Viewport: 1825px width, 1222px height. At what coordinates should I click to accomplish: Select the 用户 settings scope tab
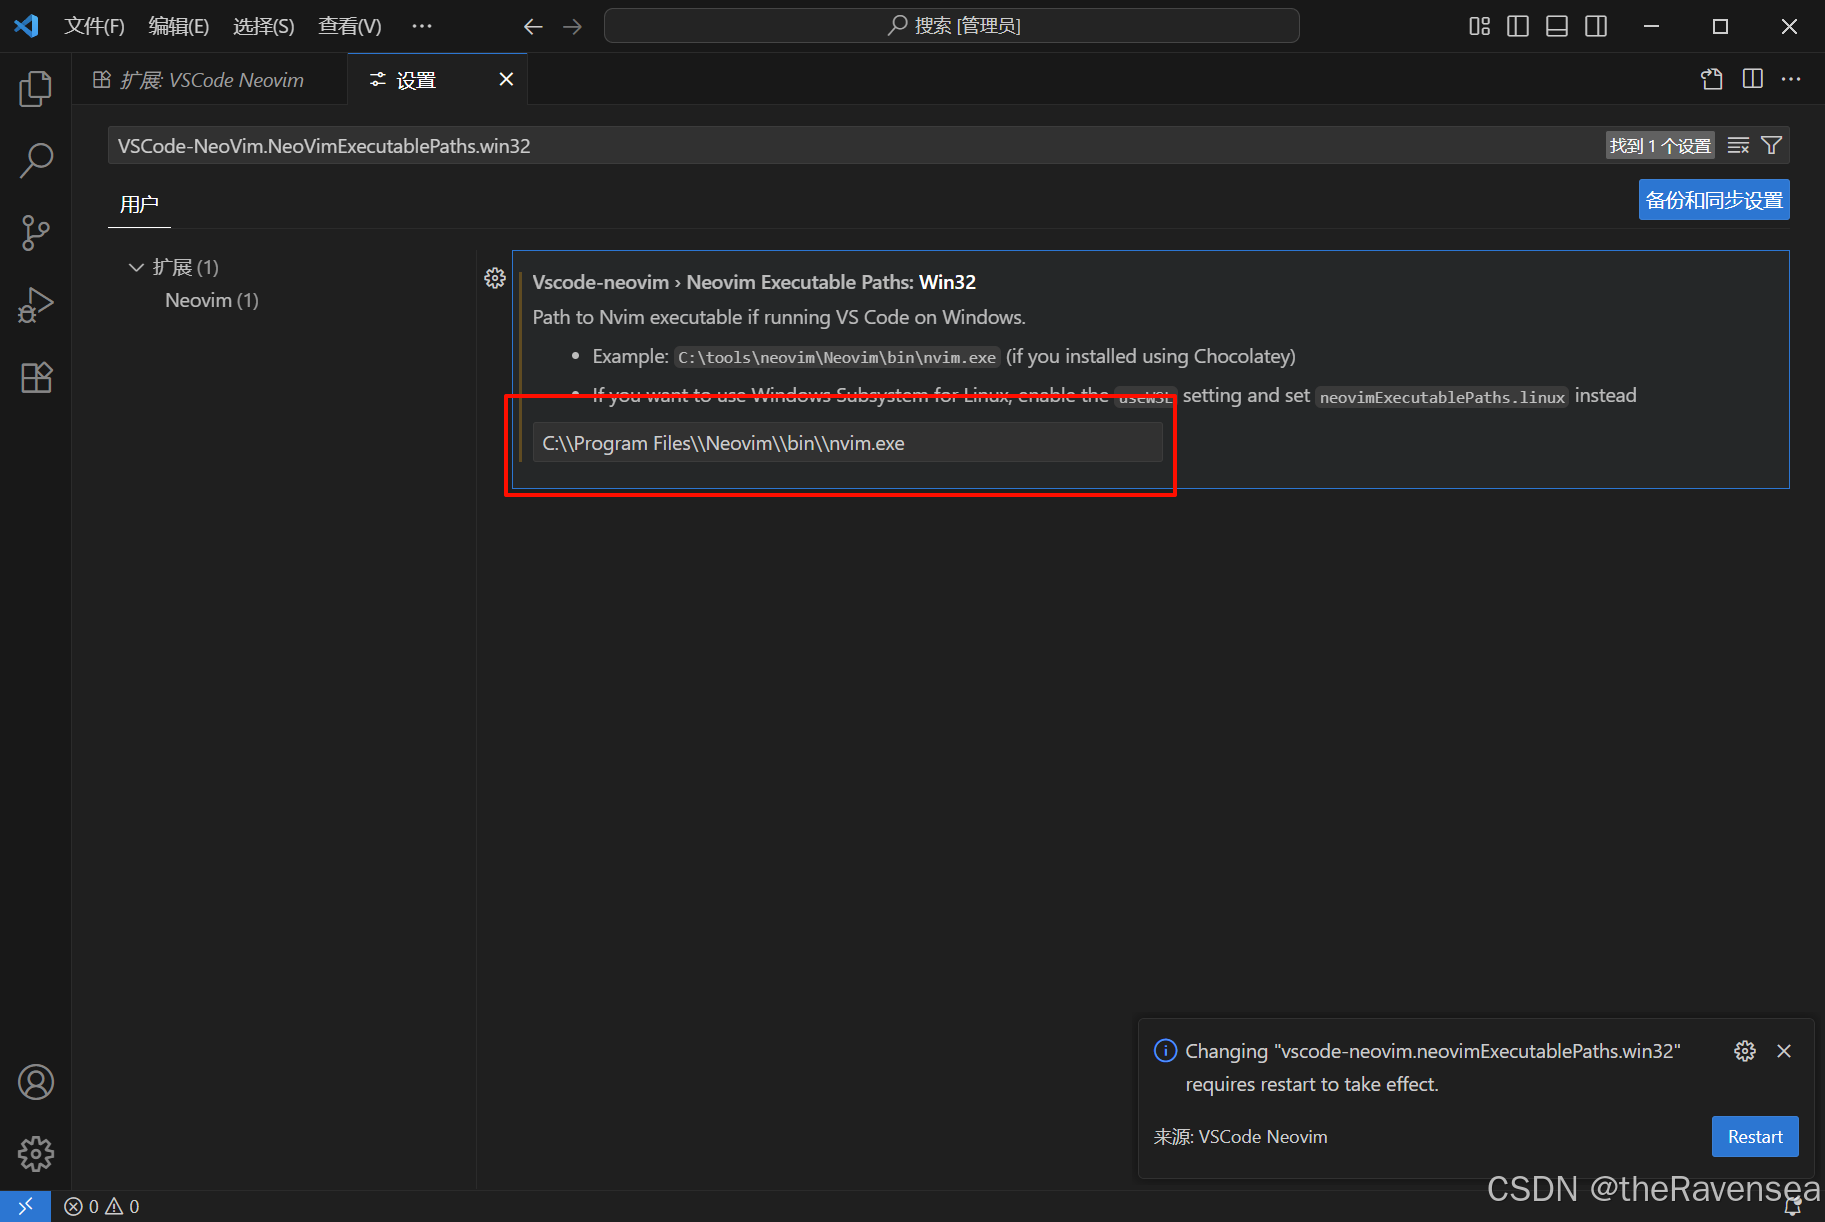click(x=139, y=204)
